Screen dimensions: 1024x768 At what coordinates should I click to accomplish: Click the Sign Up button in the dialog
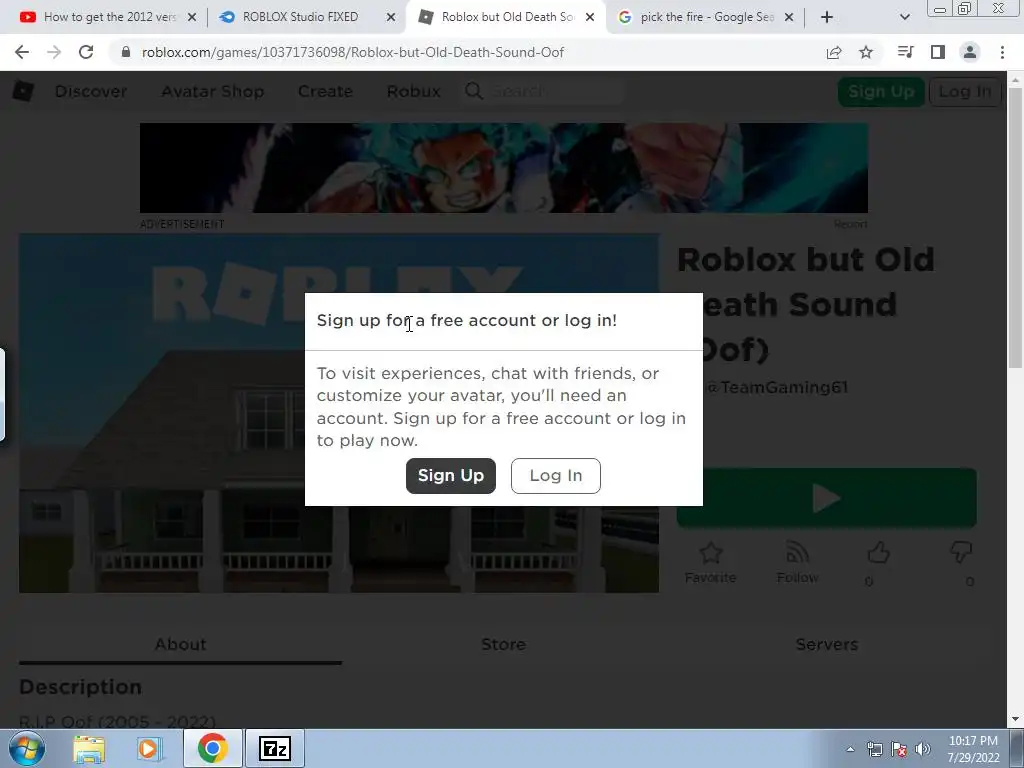[x=451, y=475]
